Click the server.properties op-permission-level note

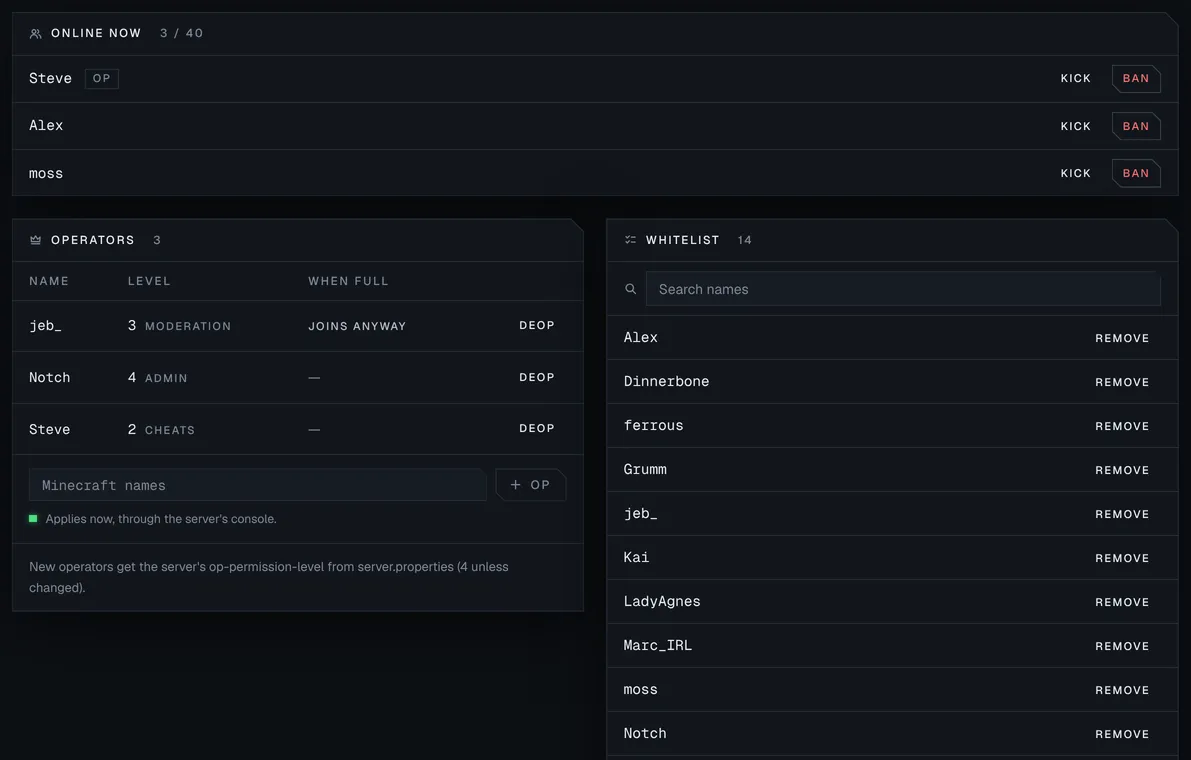point(269,577)
